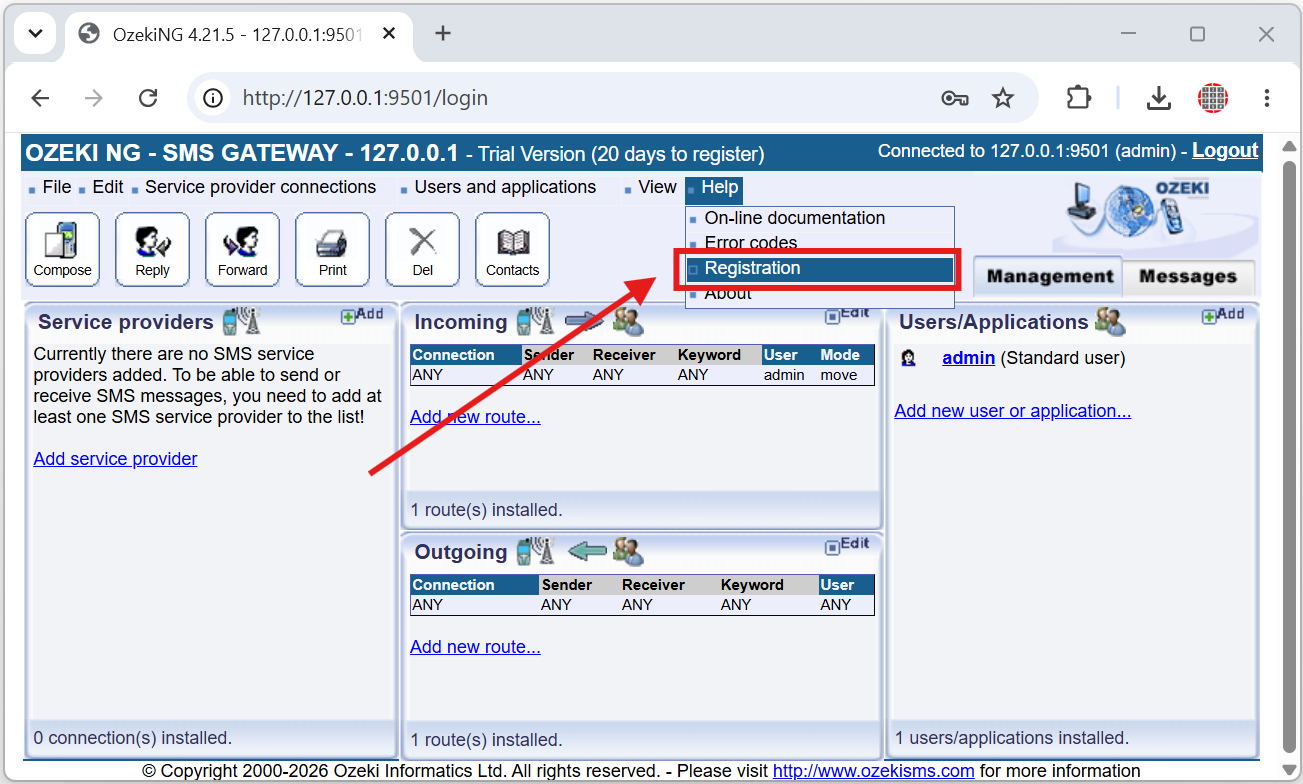Click '0 connection(s) installed.' status text

point(132,738)
